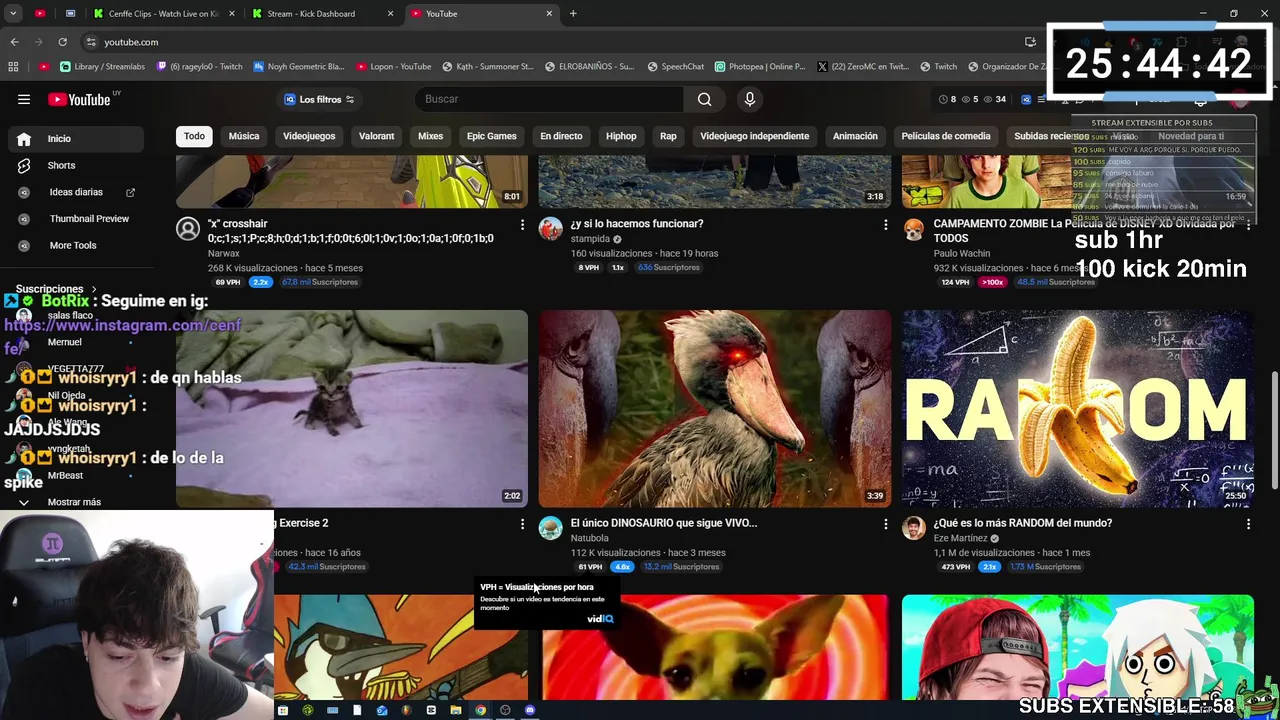1280x720 pixels.
Task: Select the Música filter chip
Action: point(244,136)
